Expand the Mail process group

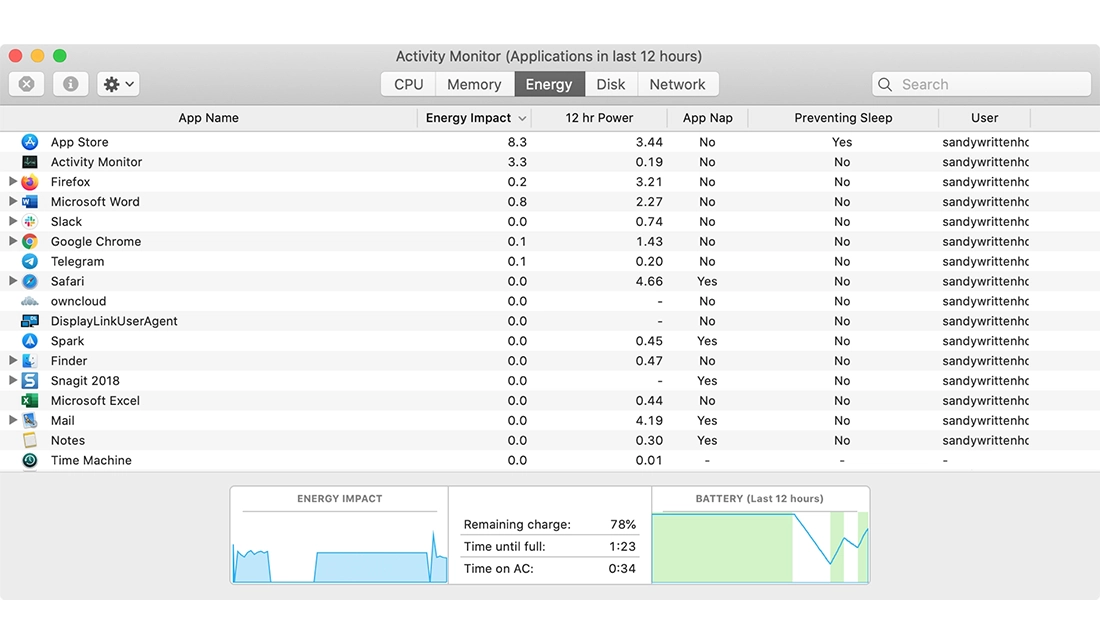coord(13,421)
